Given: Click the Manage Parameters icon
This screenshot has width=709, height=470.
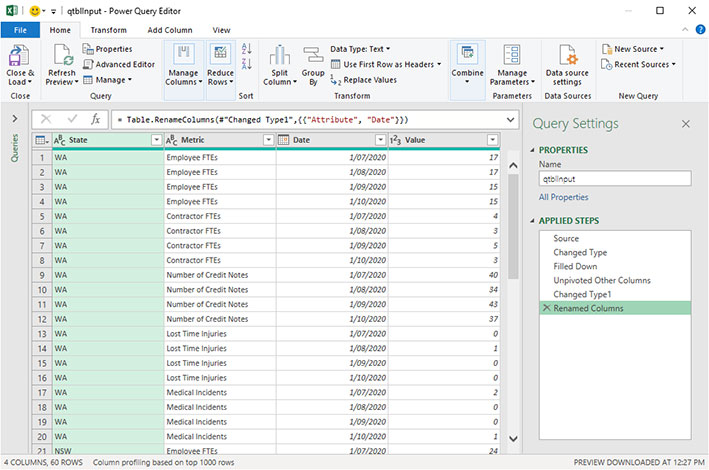Looking at the screenshot, I should 512,55.
